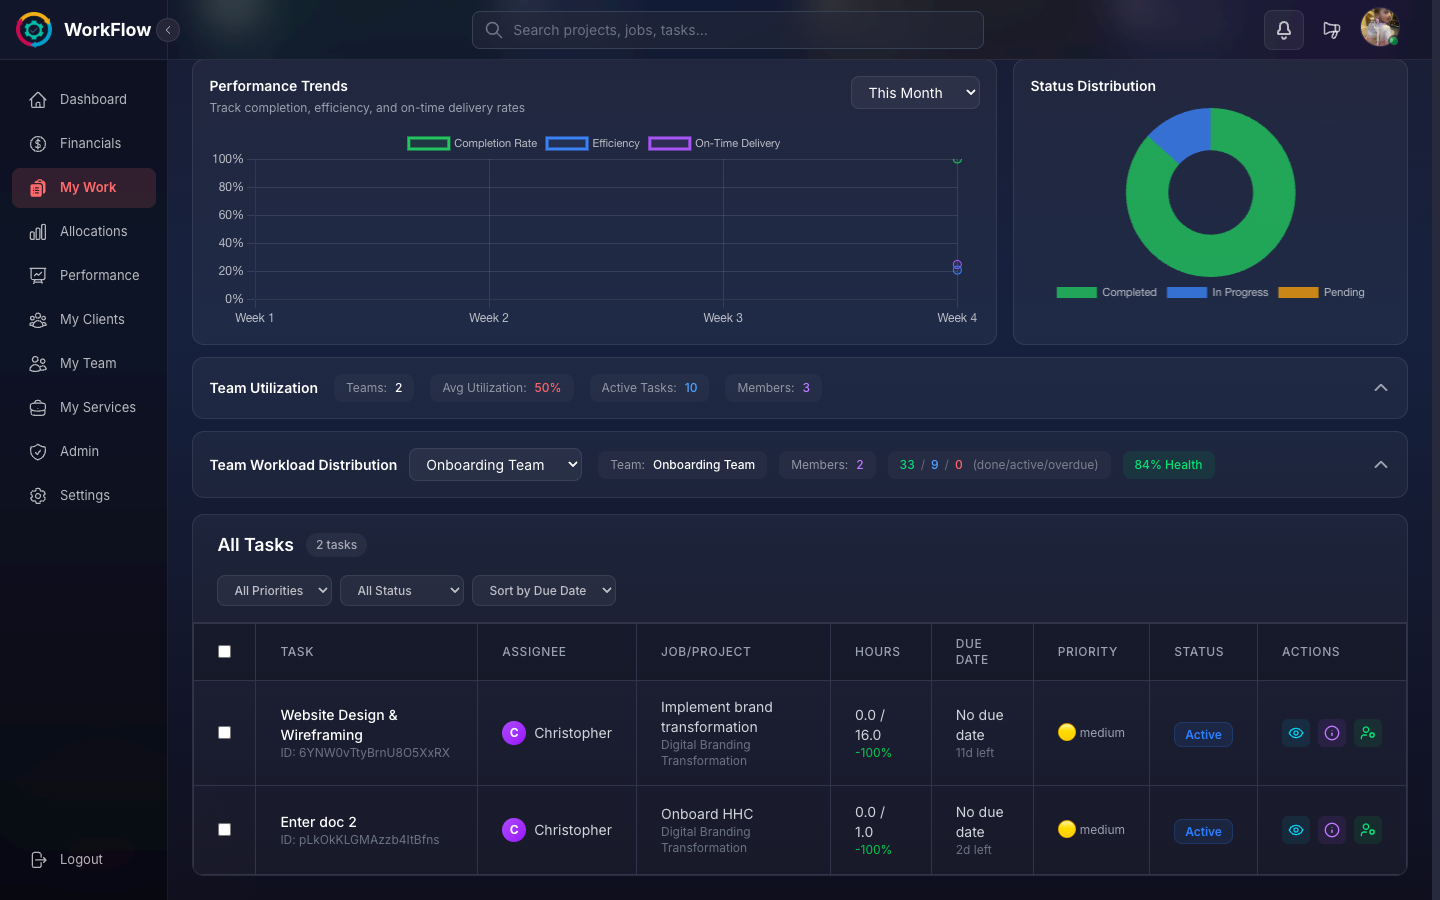This screenshot has height=900, width=1440.
Task: Focus the search projects field
Action: (728, 30)
